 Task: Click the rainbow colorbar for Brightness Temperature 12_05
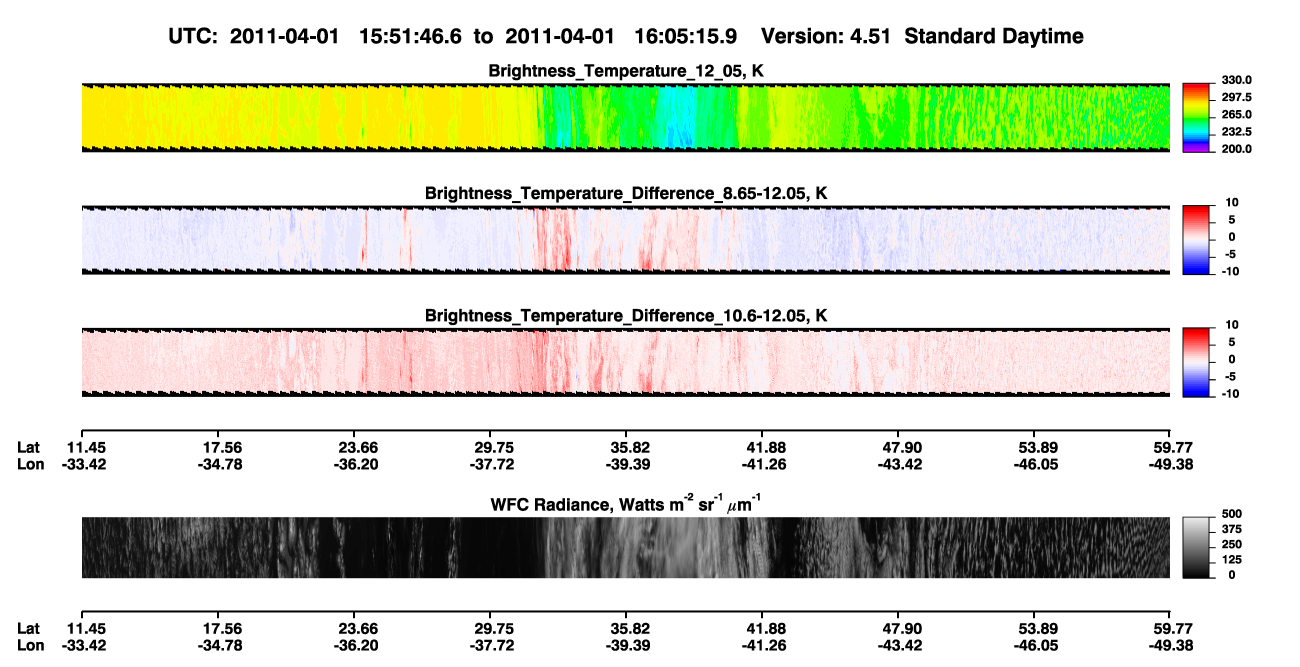[x=1196, y=117]
